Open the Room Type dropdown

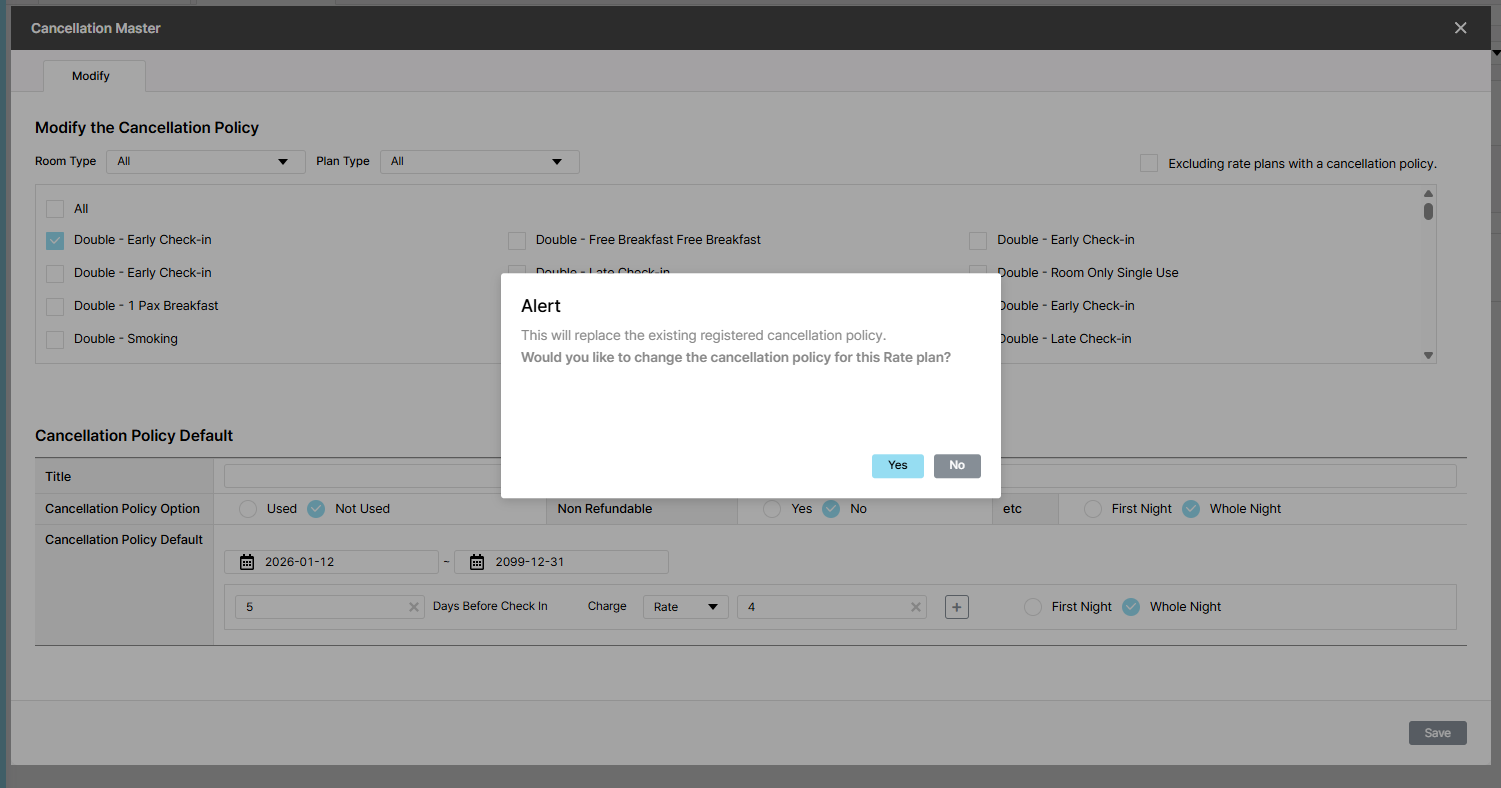coord(205,161)
